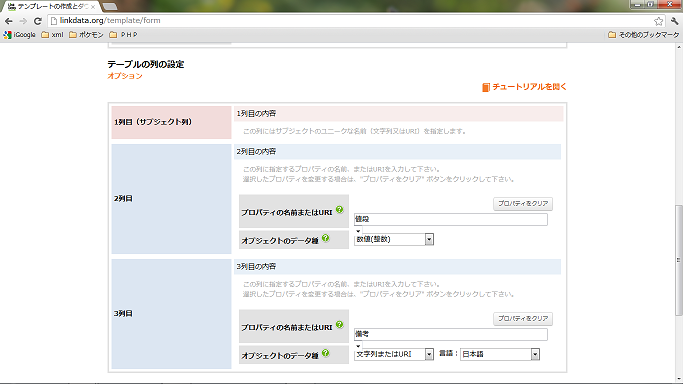Image resolution: width=683 pixels, height=384 pixels.
Task: Open the iGoogle bookmark
Action: click(x=20, y=34)
